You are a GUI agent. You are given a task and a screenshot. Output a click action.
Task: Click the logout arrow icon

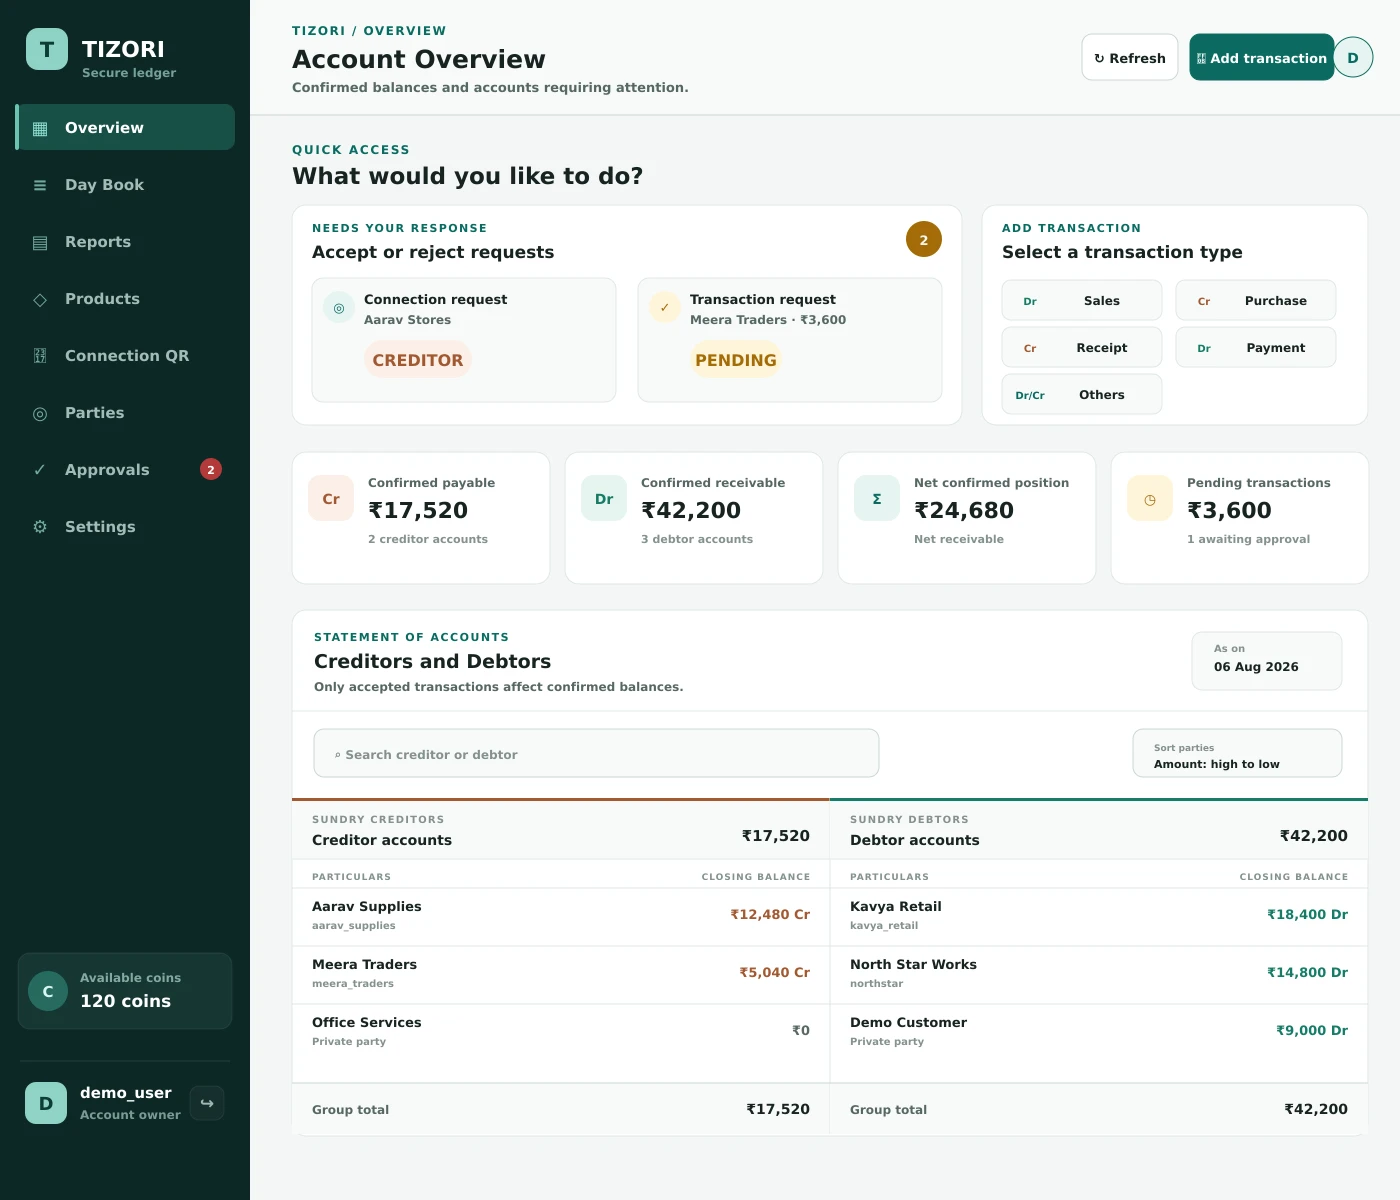(207, 1103)
